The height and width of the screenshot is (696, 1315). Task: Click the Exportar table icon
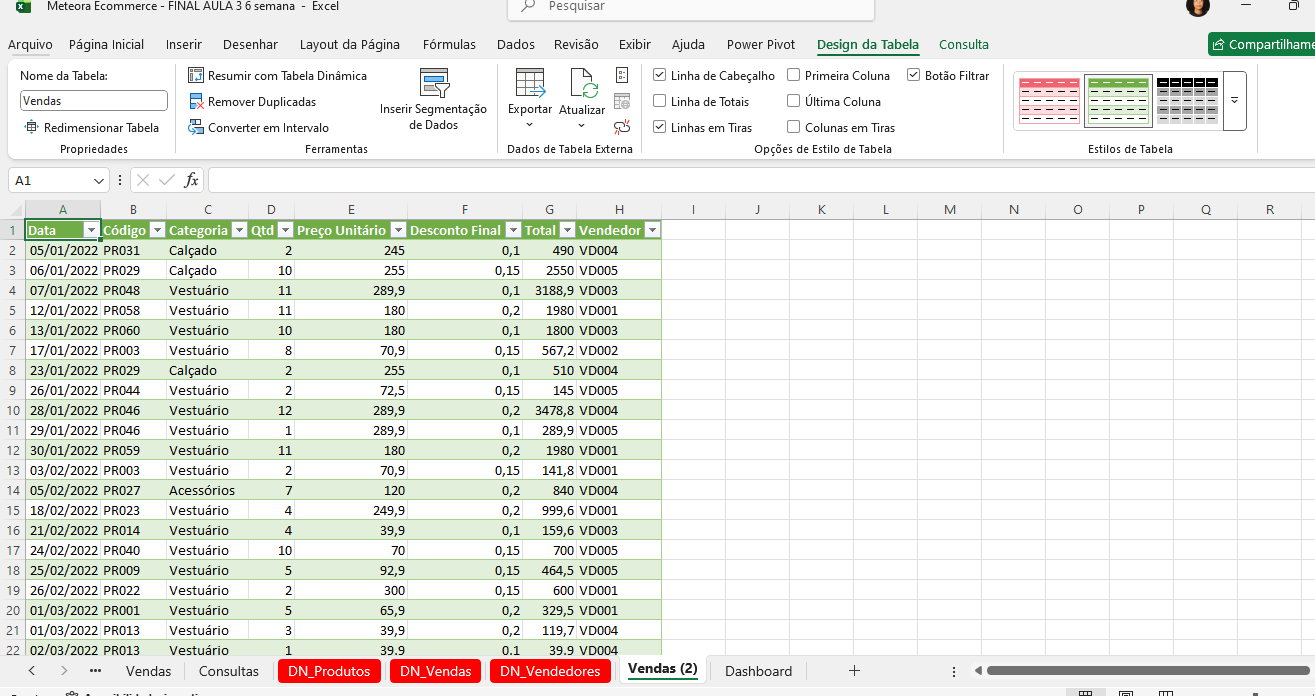pos(529,83)
